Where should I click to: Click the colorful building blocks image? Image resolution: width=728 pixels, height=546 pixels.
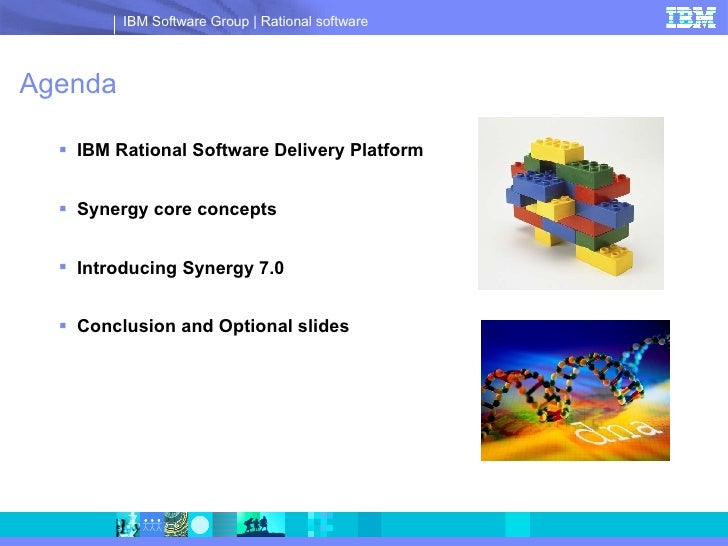click(x=571, y=203)
